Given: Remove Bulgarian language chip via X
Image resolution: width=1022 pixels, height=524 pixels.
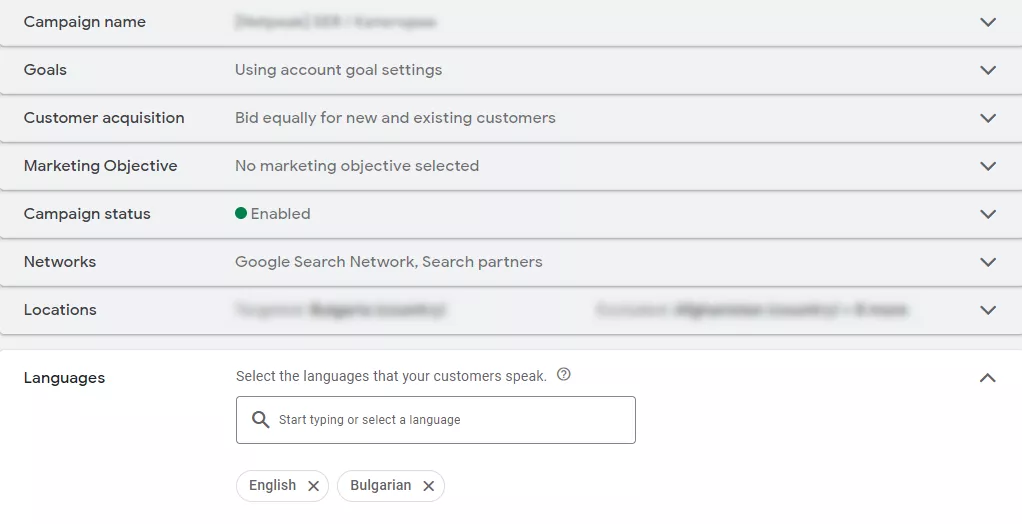Looking at the screenshot, I should coord(428,486).
